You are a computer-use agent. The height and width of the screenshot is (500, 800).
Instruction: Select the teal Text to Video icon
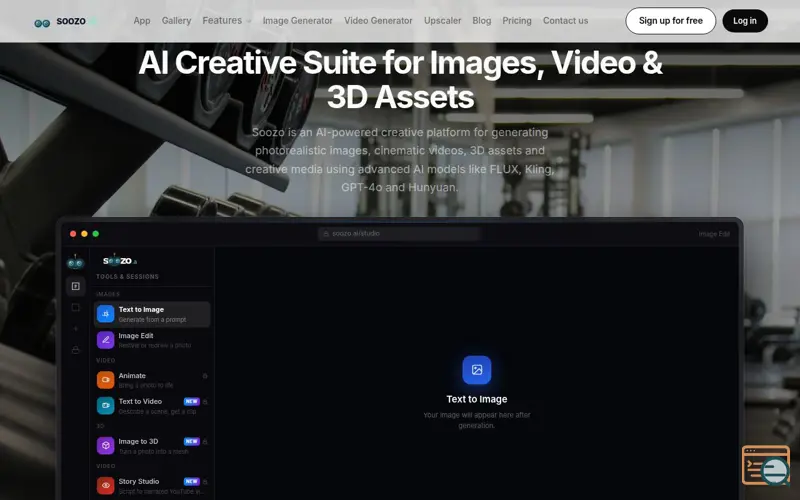[106, 406]
